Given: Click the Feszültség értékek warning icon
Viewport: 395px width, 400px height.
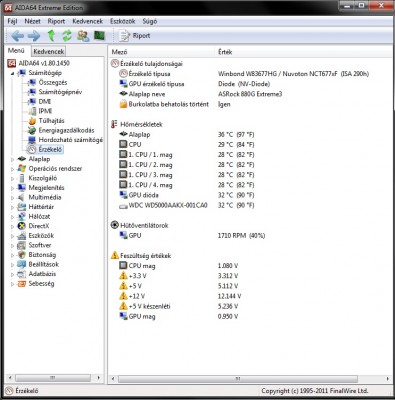Looking at the screenshot, I should coord(115,256).
